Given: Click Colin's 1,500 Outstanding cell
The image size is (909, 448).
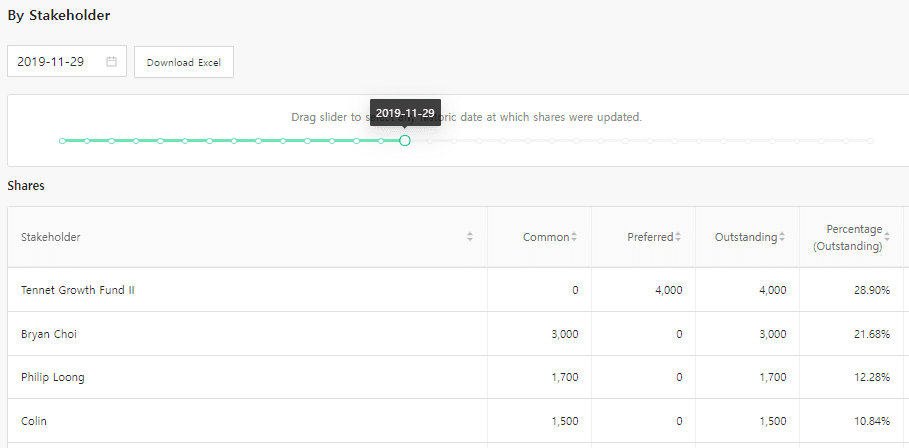Looking at the screenshot, I should coord(748,421).
